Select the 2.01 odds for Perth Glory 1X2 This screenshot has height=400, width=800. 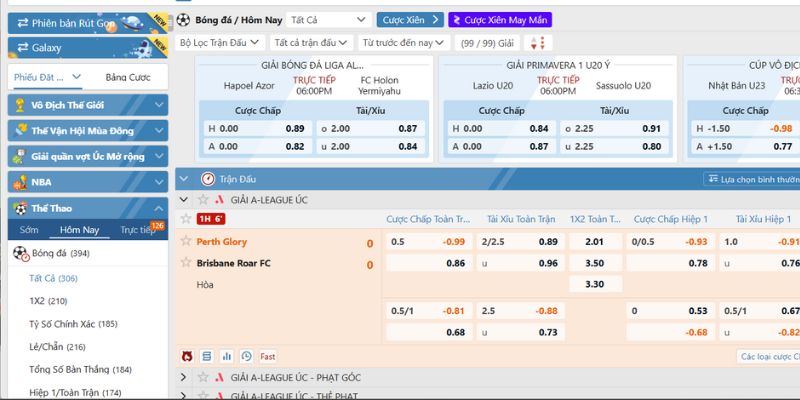[594, 241]
